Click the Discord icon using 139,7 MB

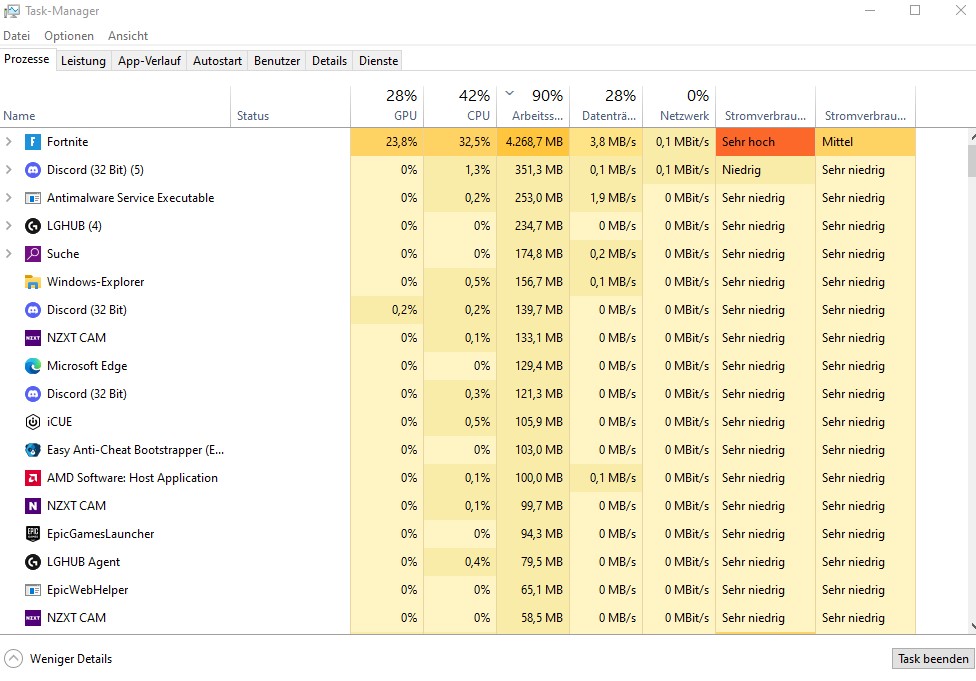(x=32, y=310)
